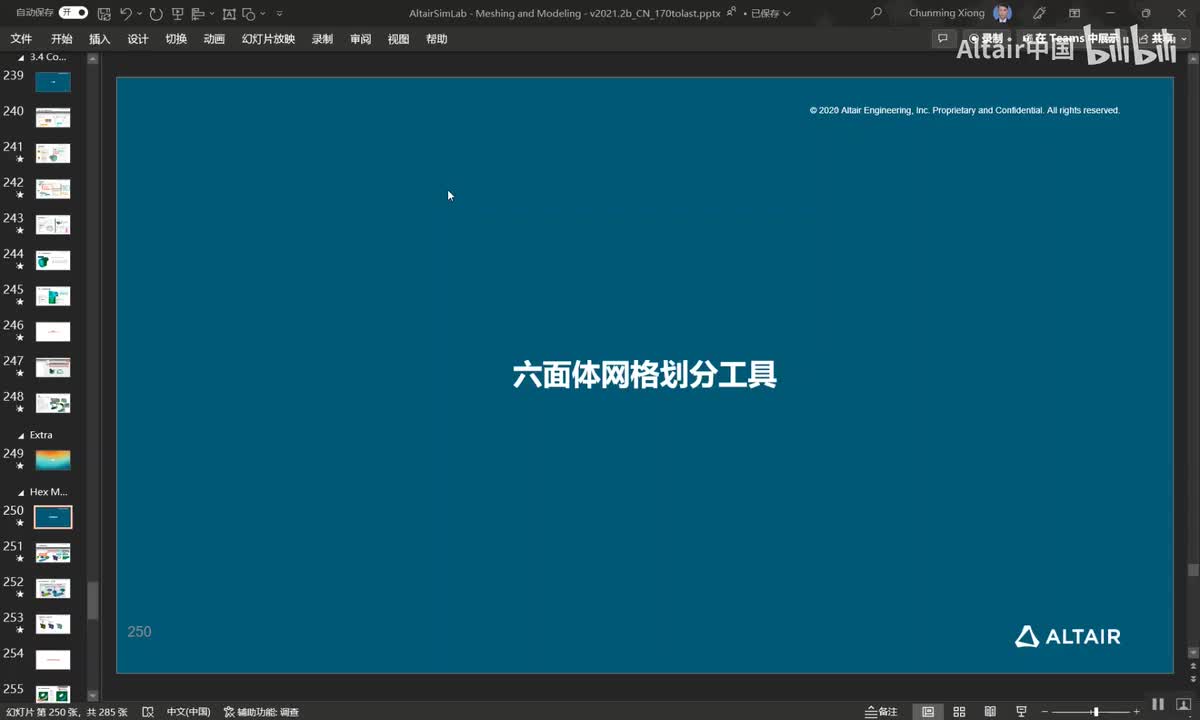Viewport: 1200px width, 720px height.
Task: Click the main editing area vertical scrollbar thumb
Action: click(1192, 570)
